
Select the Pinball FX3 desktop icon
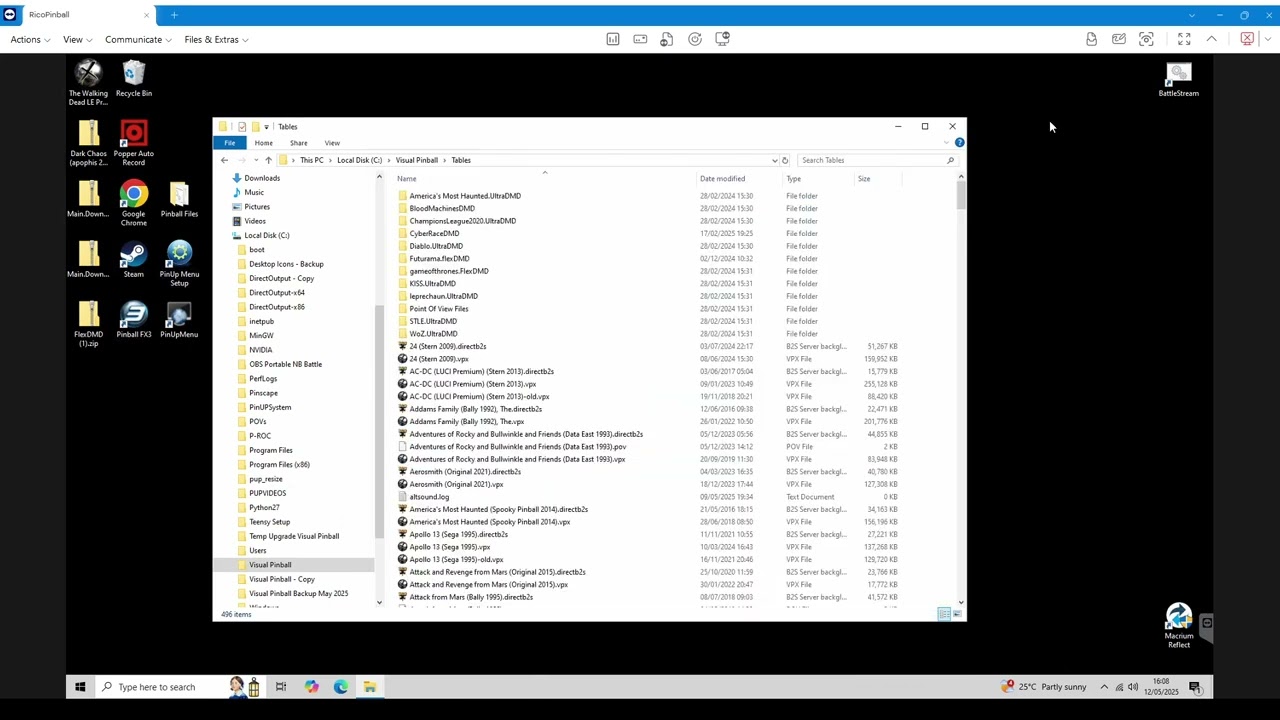point(133,320)
